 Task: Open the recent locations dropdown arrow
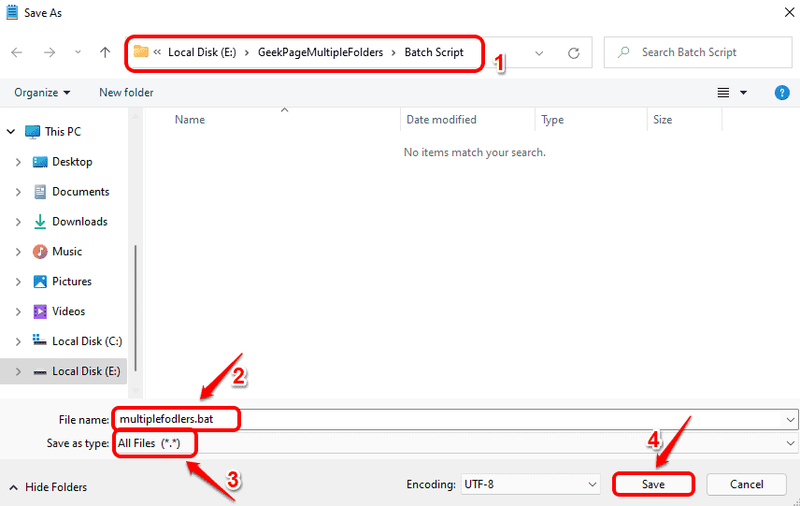[78, 53]
